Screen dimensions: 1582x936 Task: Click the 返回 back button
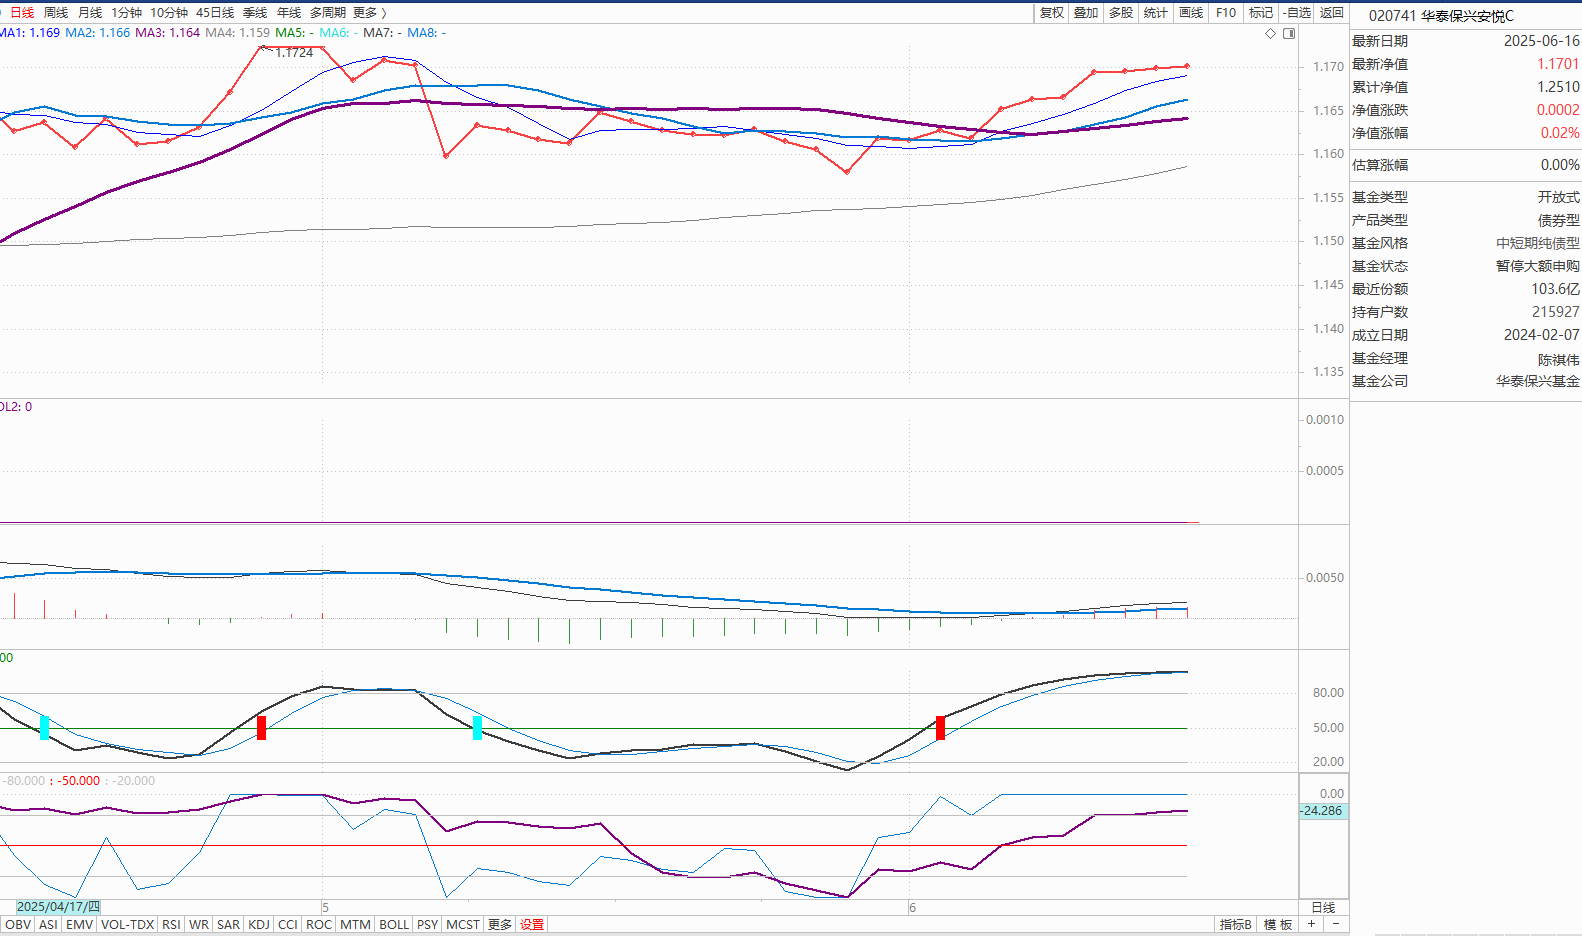(x=1332, y=13)
